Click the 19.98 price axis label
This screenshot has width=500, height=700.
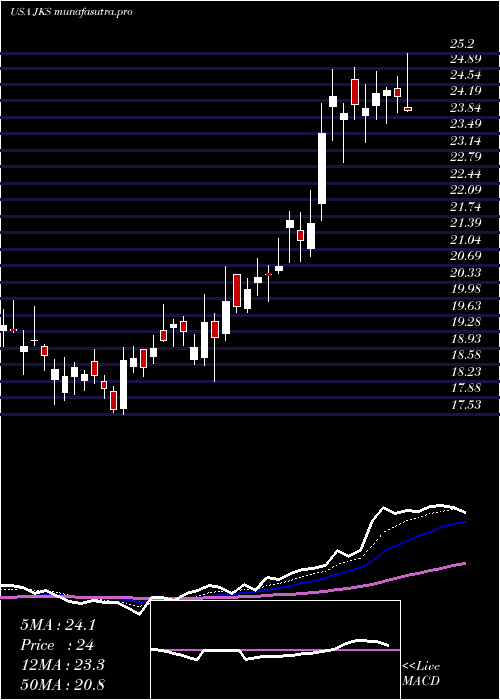coord(465,289)
